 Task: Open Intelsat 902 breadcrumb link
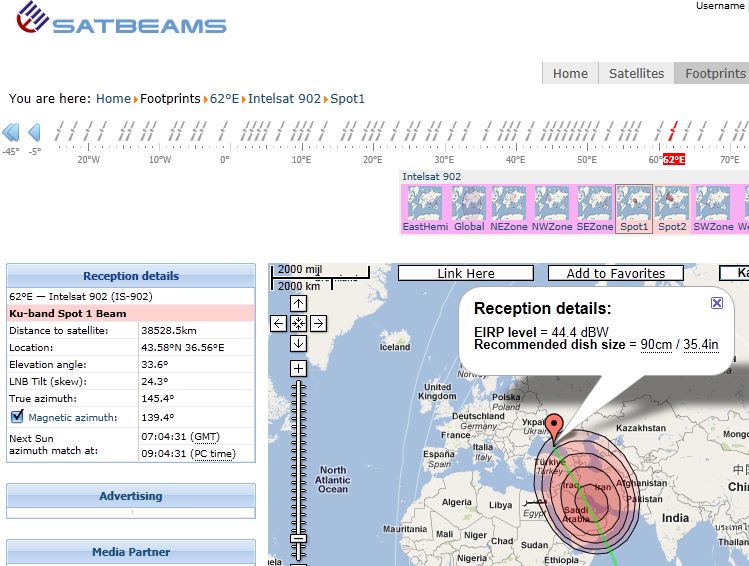(284, 98)
